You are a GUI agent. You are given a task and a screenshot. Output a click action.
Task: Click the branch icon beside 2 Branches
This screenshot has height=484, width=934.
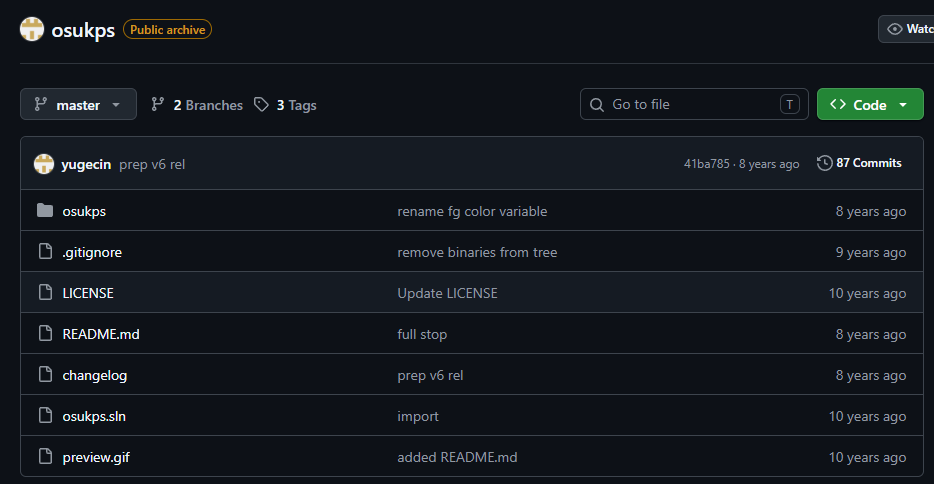point(157,105)
